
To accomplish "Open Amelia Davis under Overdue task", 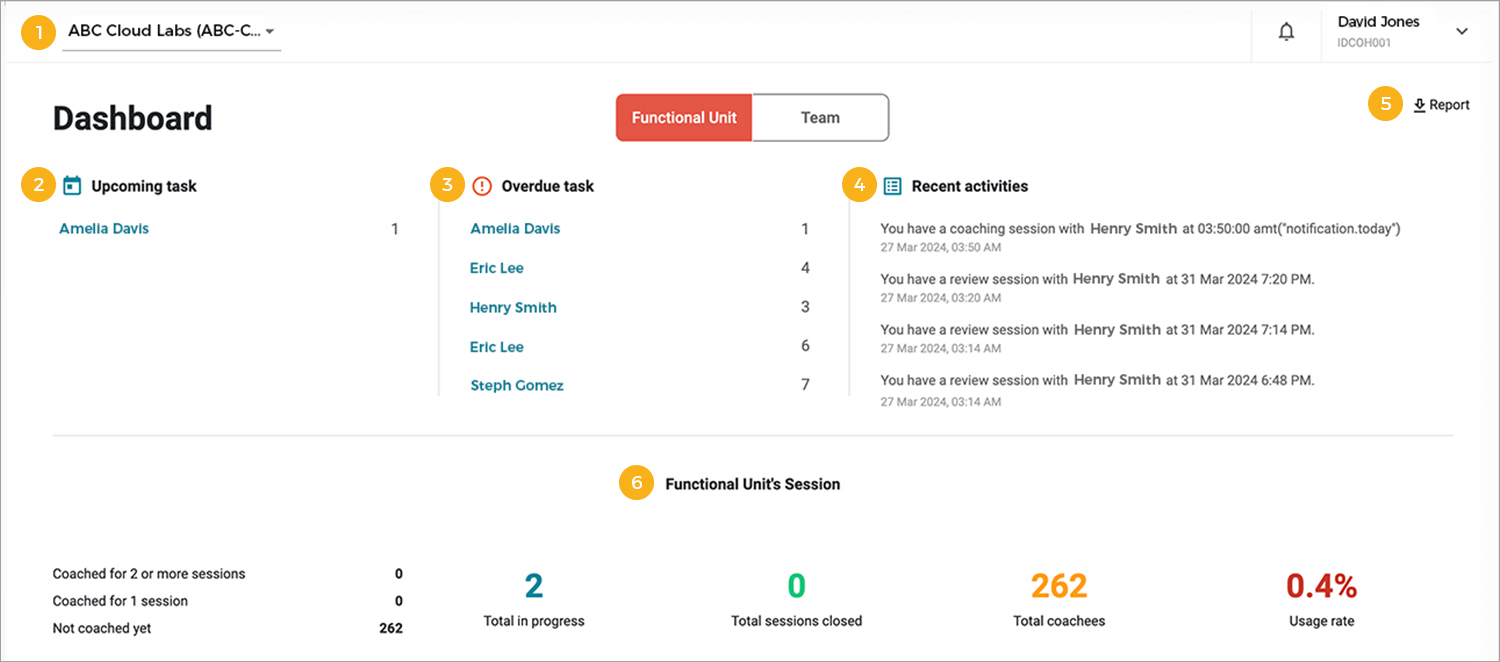I will tap(515, 229).
